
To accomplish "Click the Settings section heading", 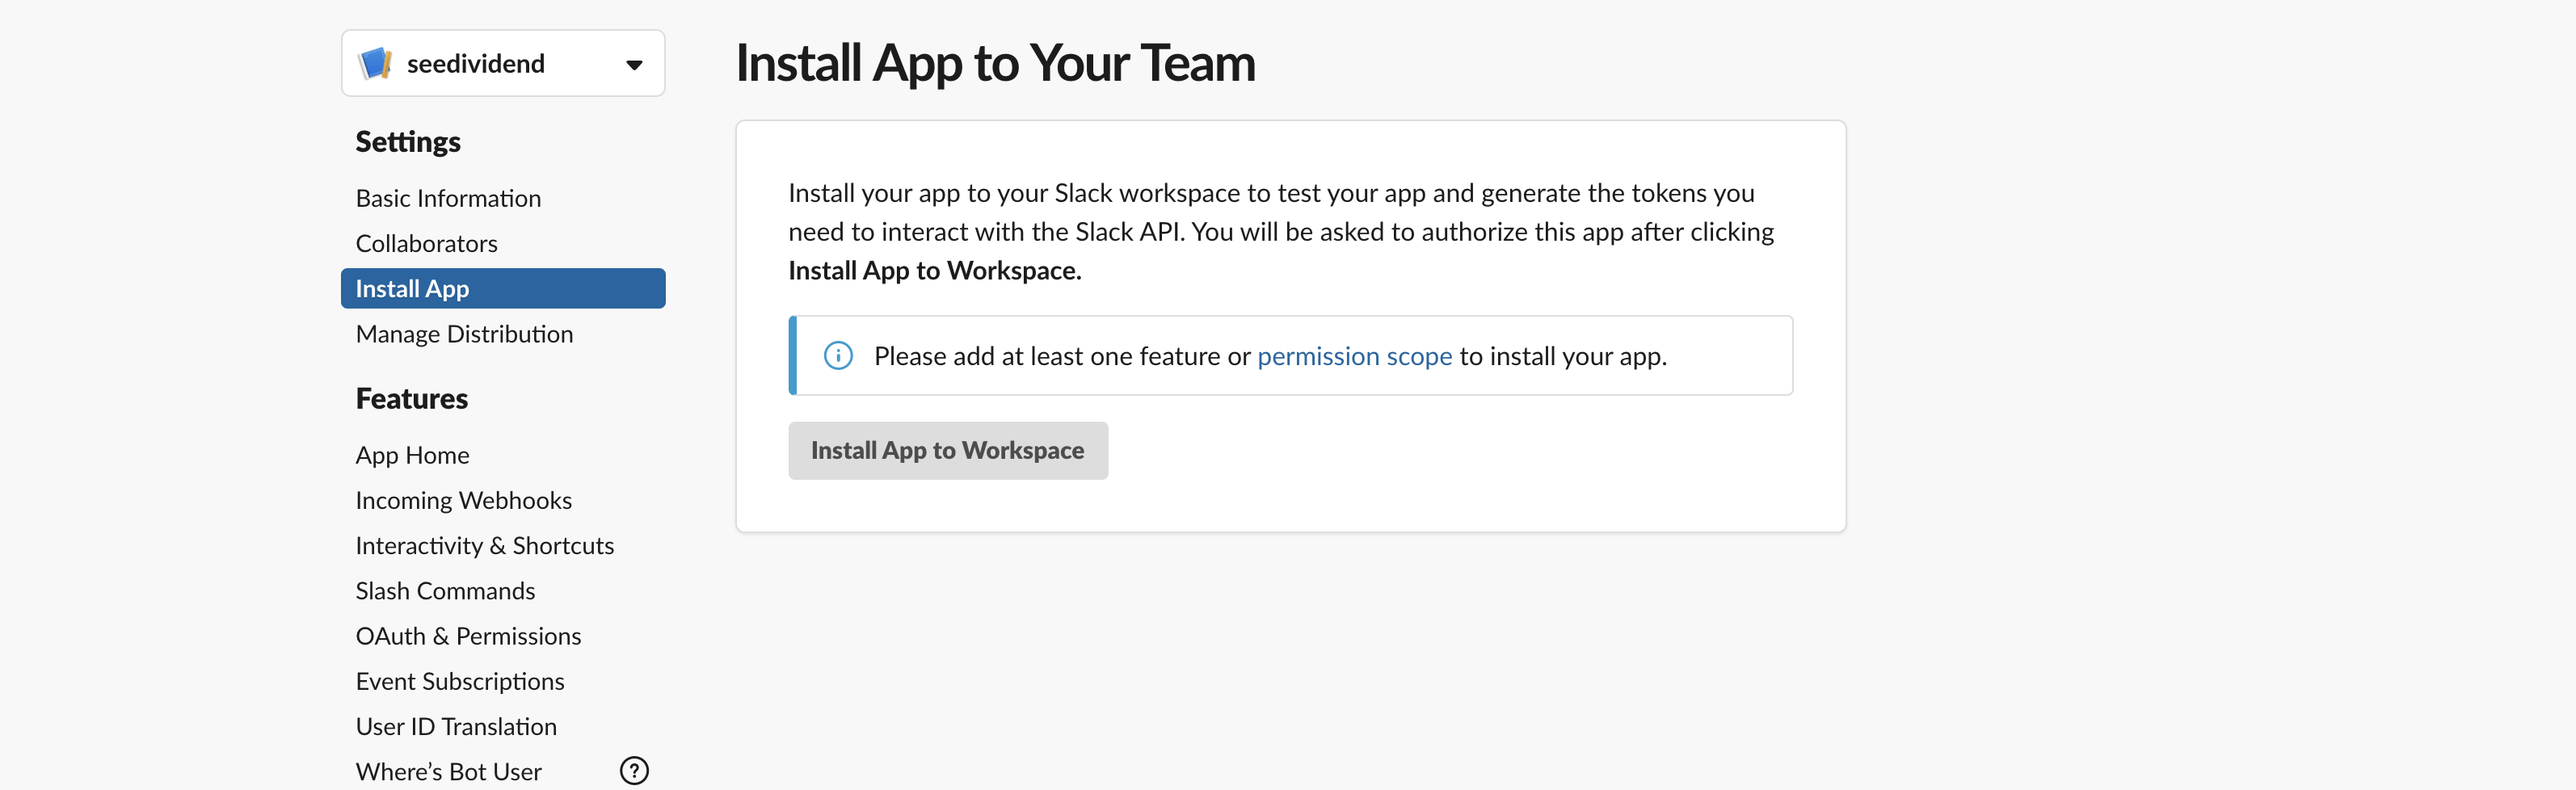I will pyautogui.click(x=408, y=142).
